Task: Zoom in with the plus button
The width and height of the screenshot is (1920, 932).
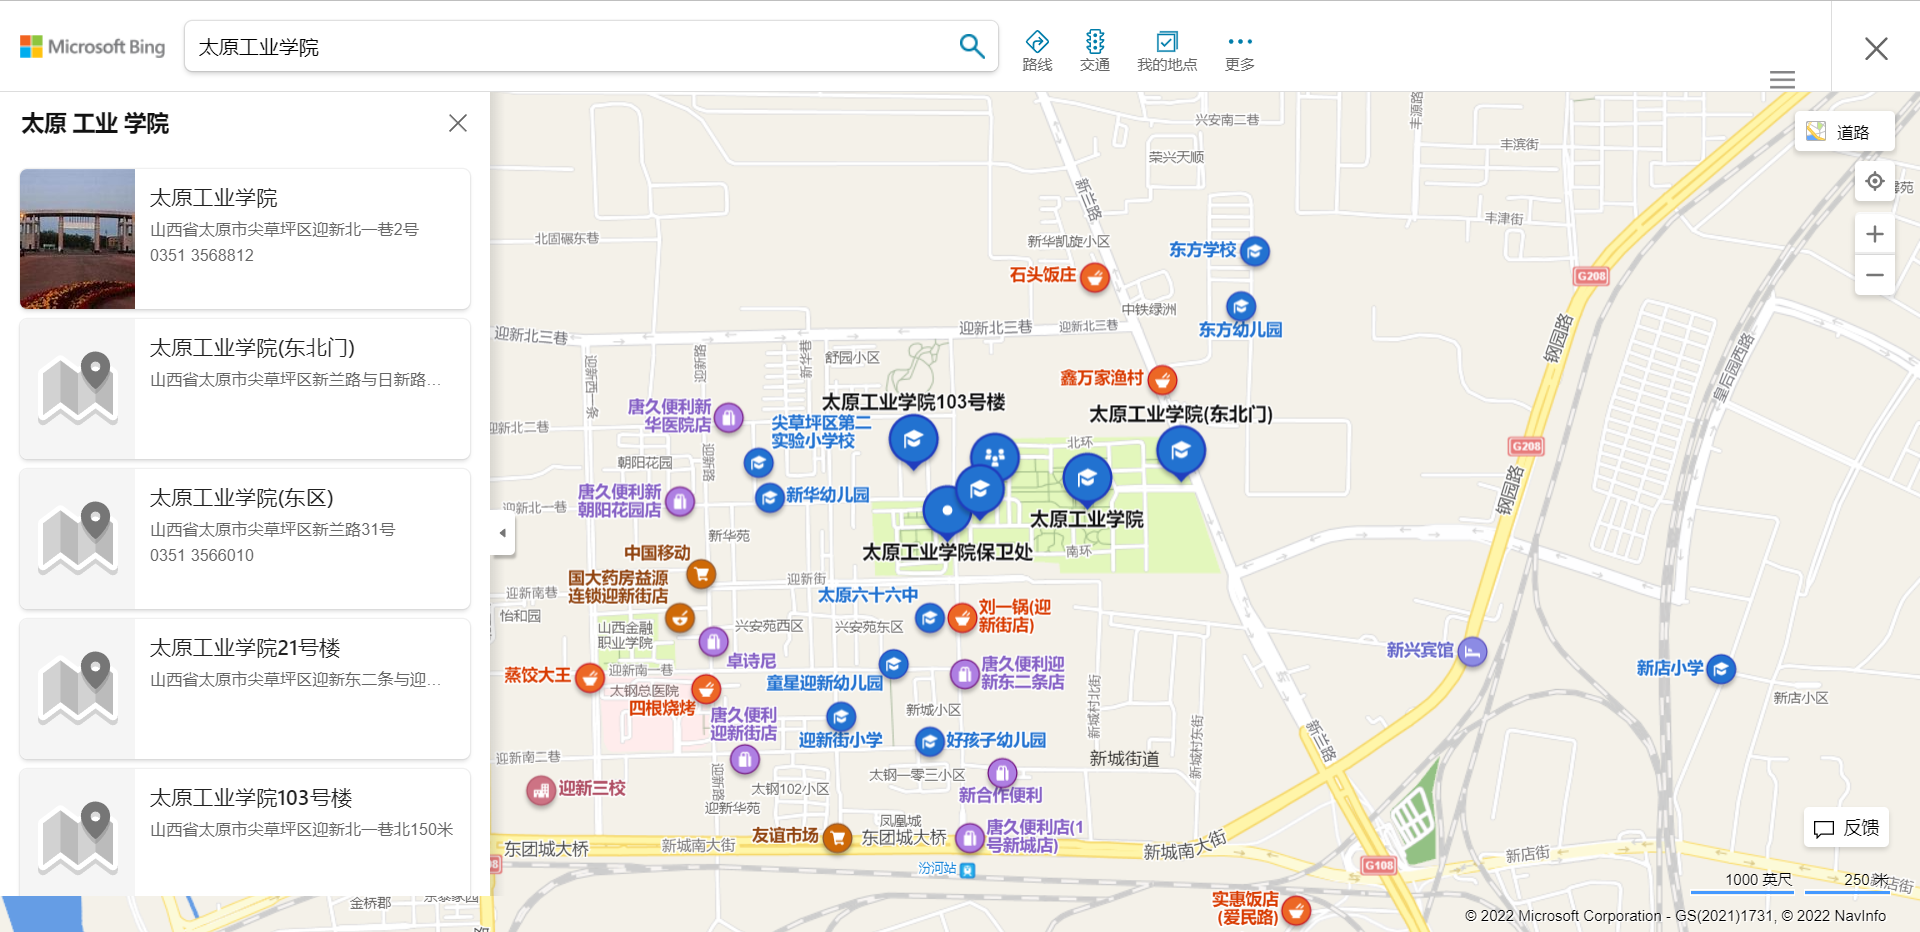Action: coord(1875,234)
